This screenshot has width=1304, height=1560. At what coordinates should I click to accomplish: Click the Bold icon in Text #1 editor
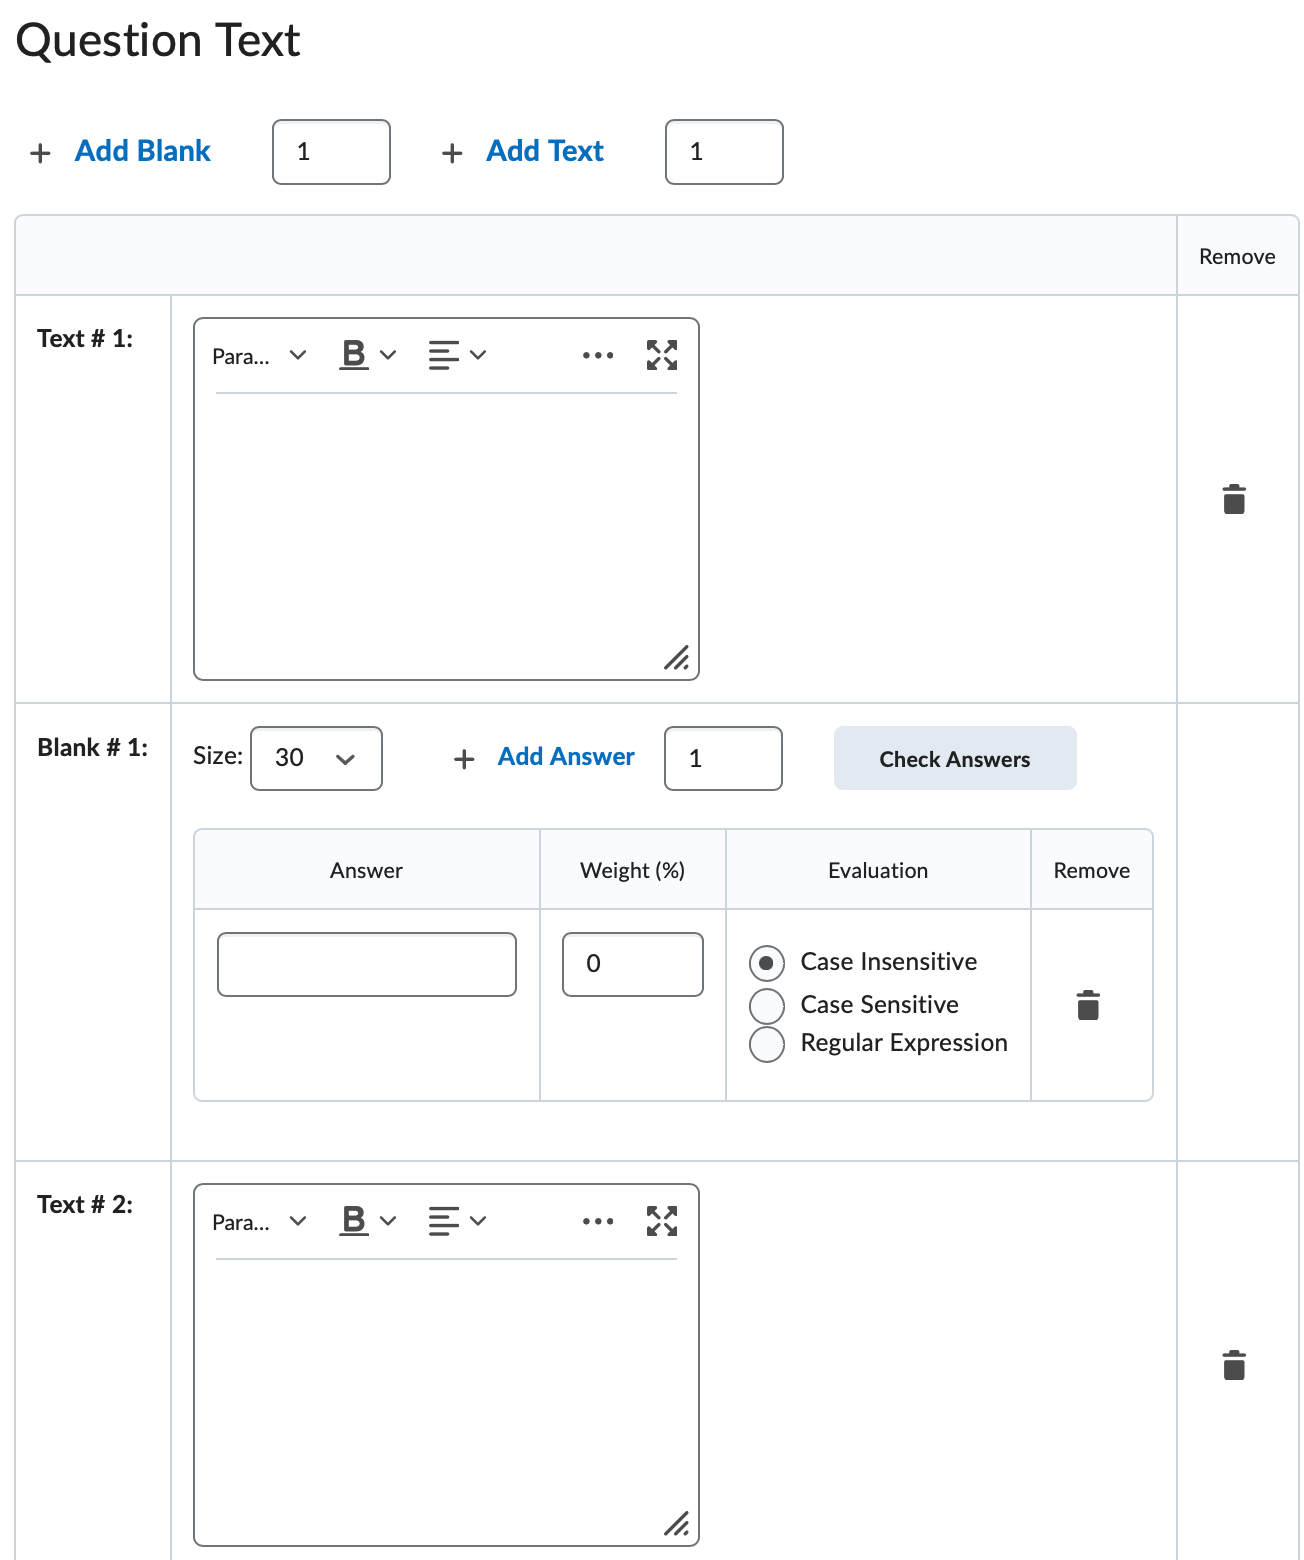(x=354, y=355)
